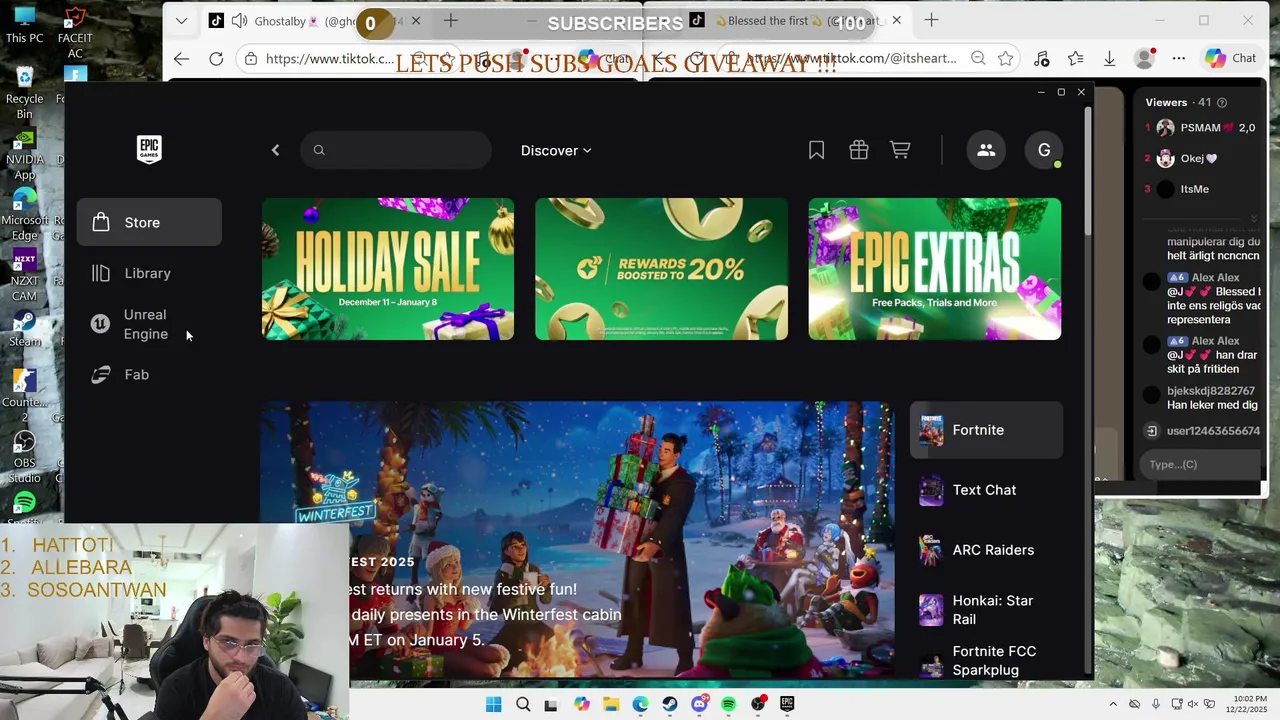Screen dimensions: 1280x720
Task: Open the shopping cart icon
Action: [900, 150]
